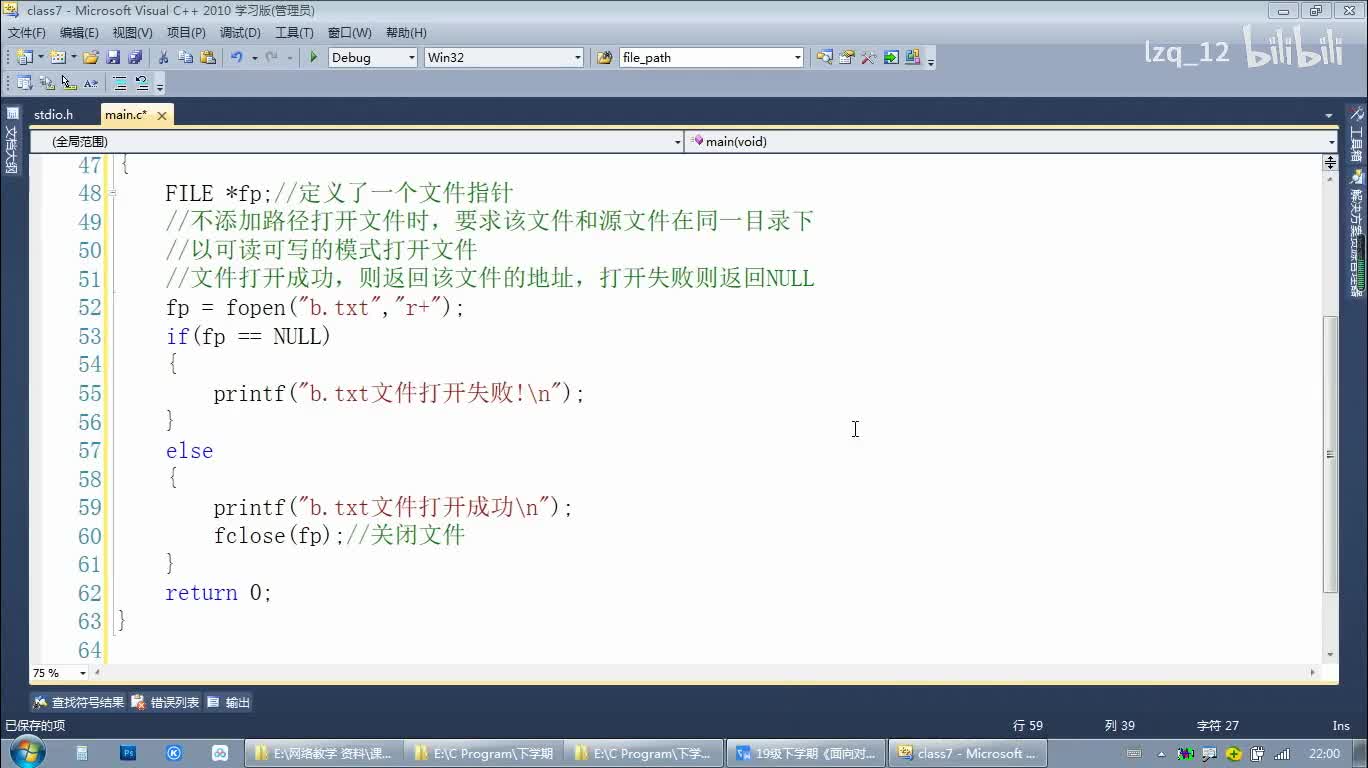Open the 调试(D) menu

coord(240,33)
